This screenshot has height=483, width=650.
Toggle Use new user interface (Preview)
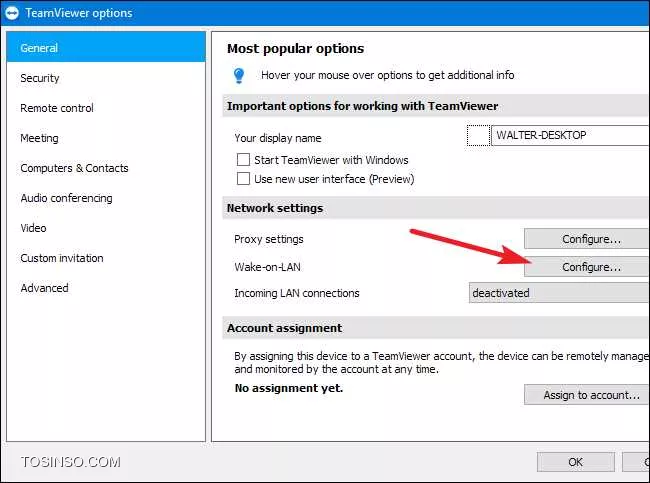[243, 179]
